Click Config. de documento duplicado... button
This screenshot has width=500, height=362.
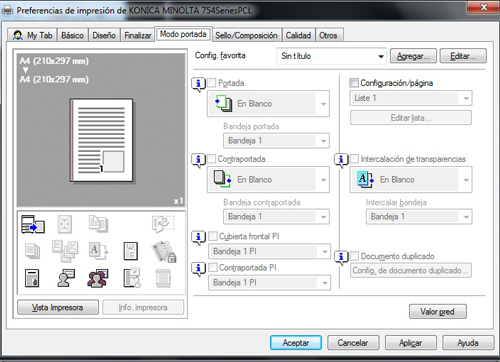[x=411, y=270]
